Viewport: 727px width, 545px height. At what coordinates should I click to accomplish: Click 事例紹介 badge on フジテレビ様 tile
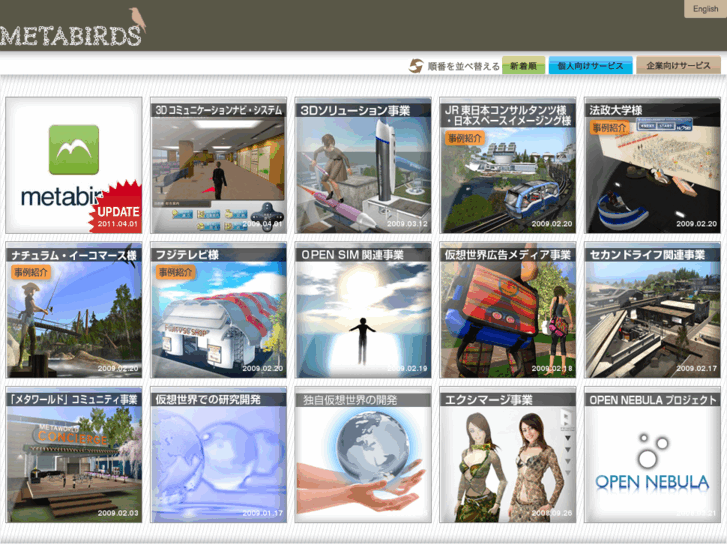[x=175, y=272]
